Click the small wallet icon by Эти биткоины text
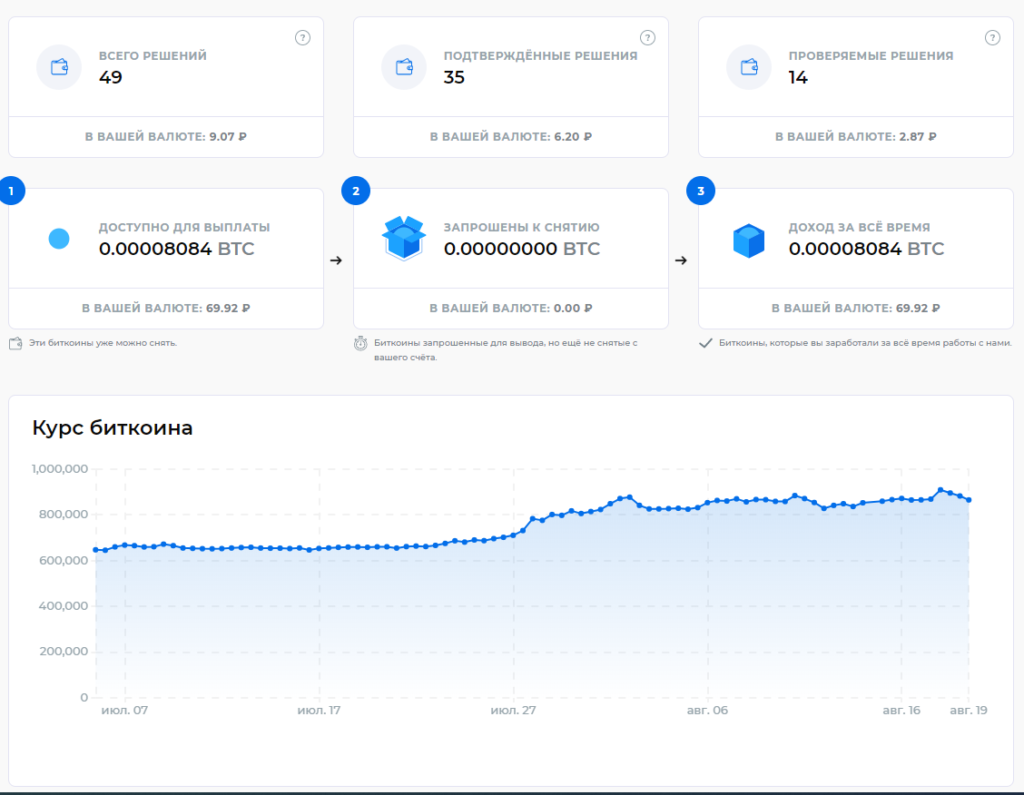The width and height of the screenshot is (1024, 795). pyautogui.click(x=15, y=343)
